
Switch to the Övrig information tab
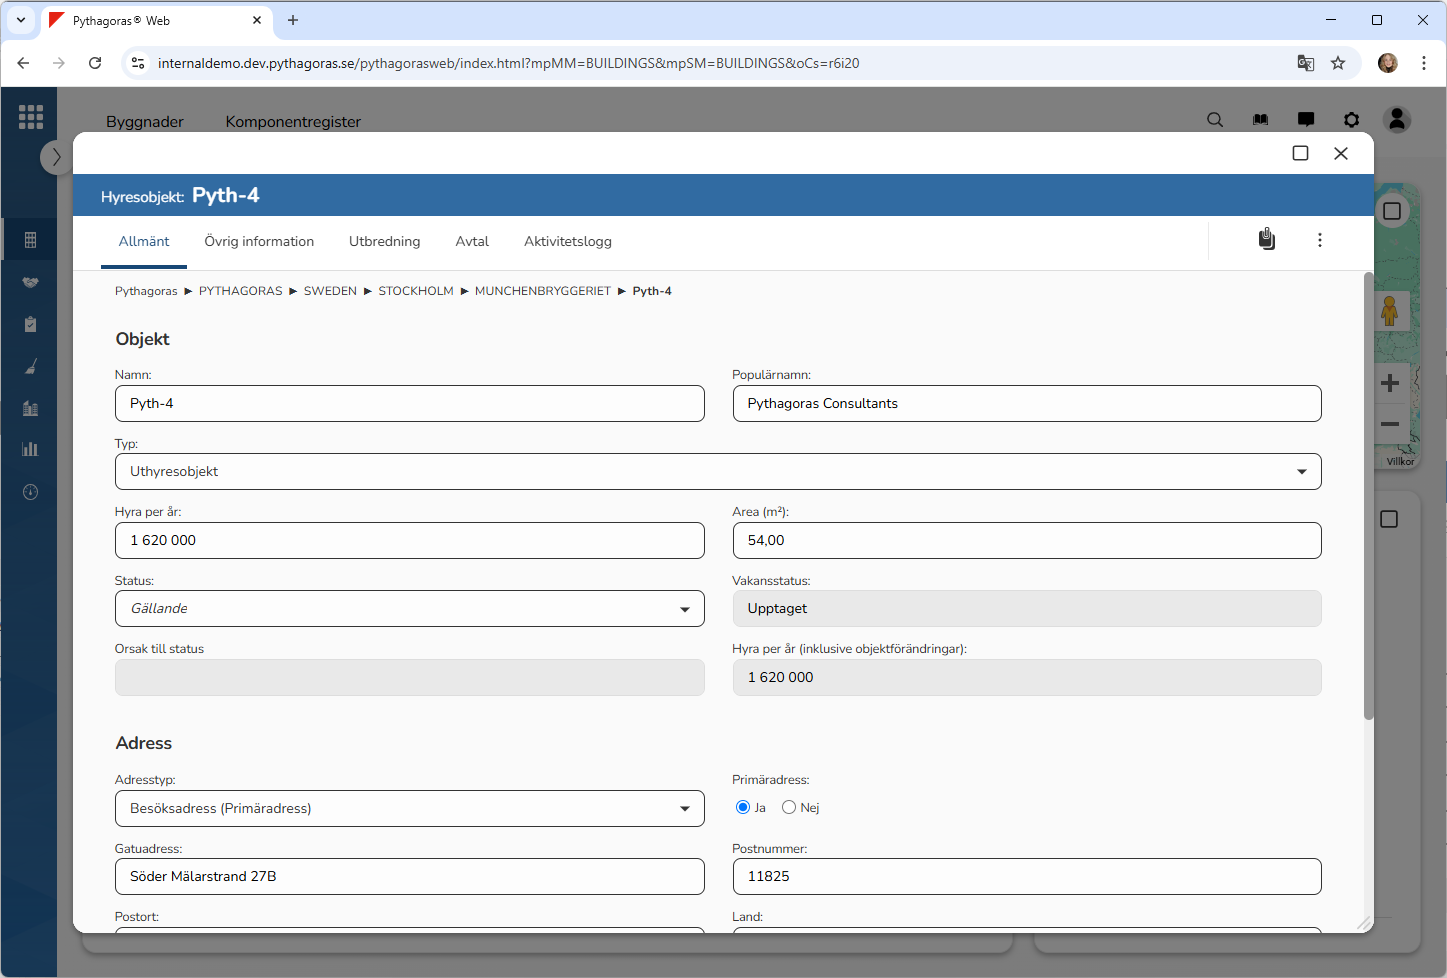259,242
